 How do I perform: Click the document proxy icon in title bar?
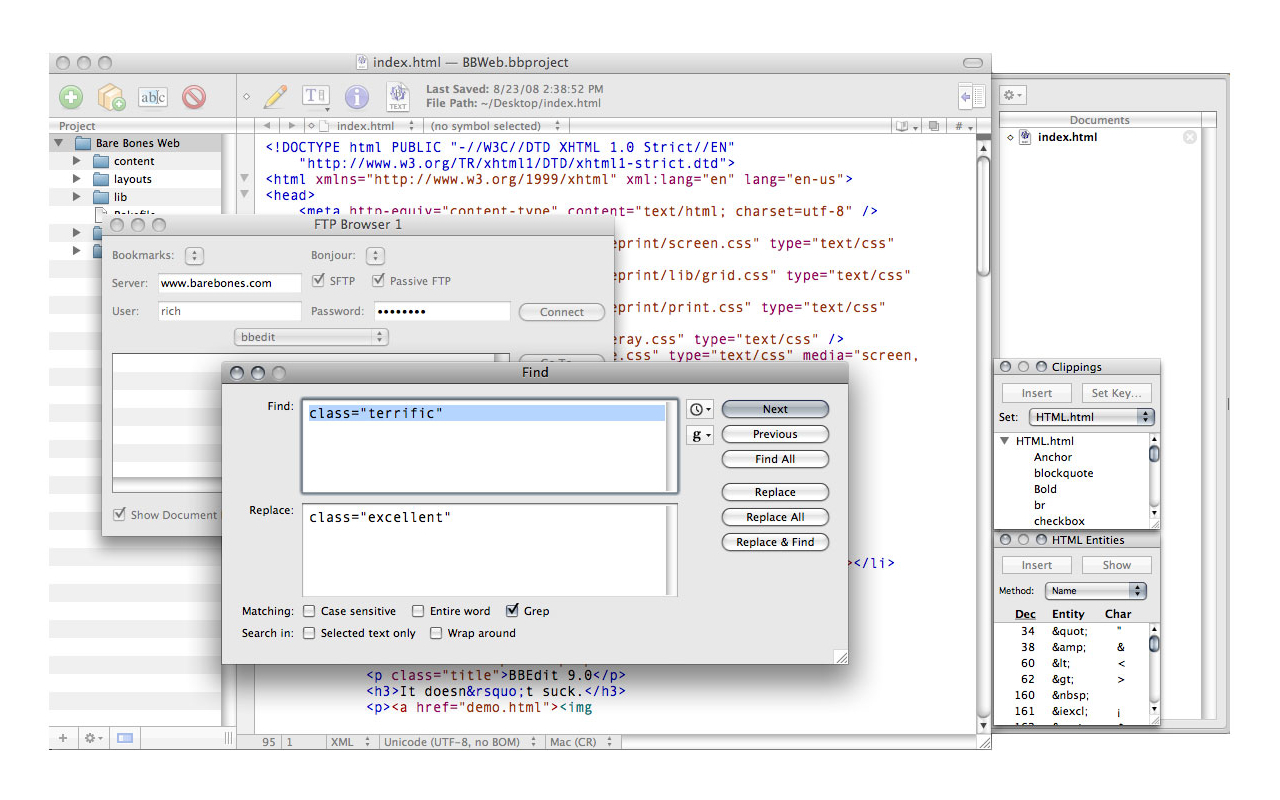point(362,62)
